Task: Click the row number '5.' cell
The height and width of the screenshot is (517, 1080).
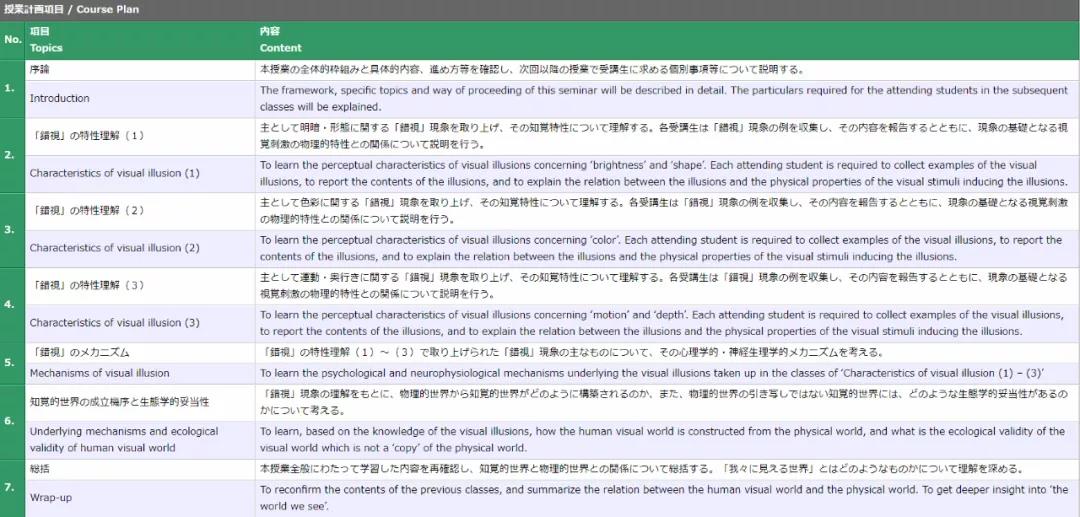Action: point(12,362)
